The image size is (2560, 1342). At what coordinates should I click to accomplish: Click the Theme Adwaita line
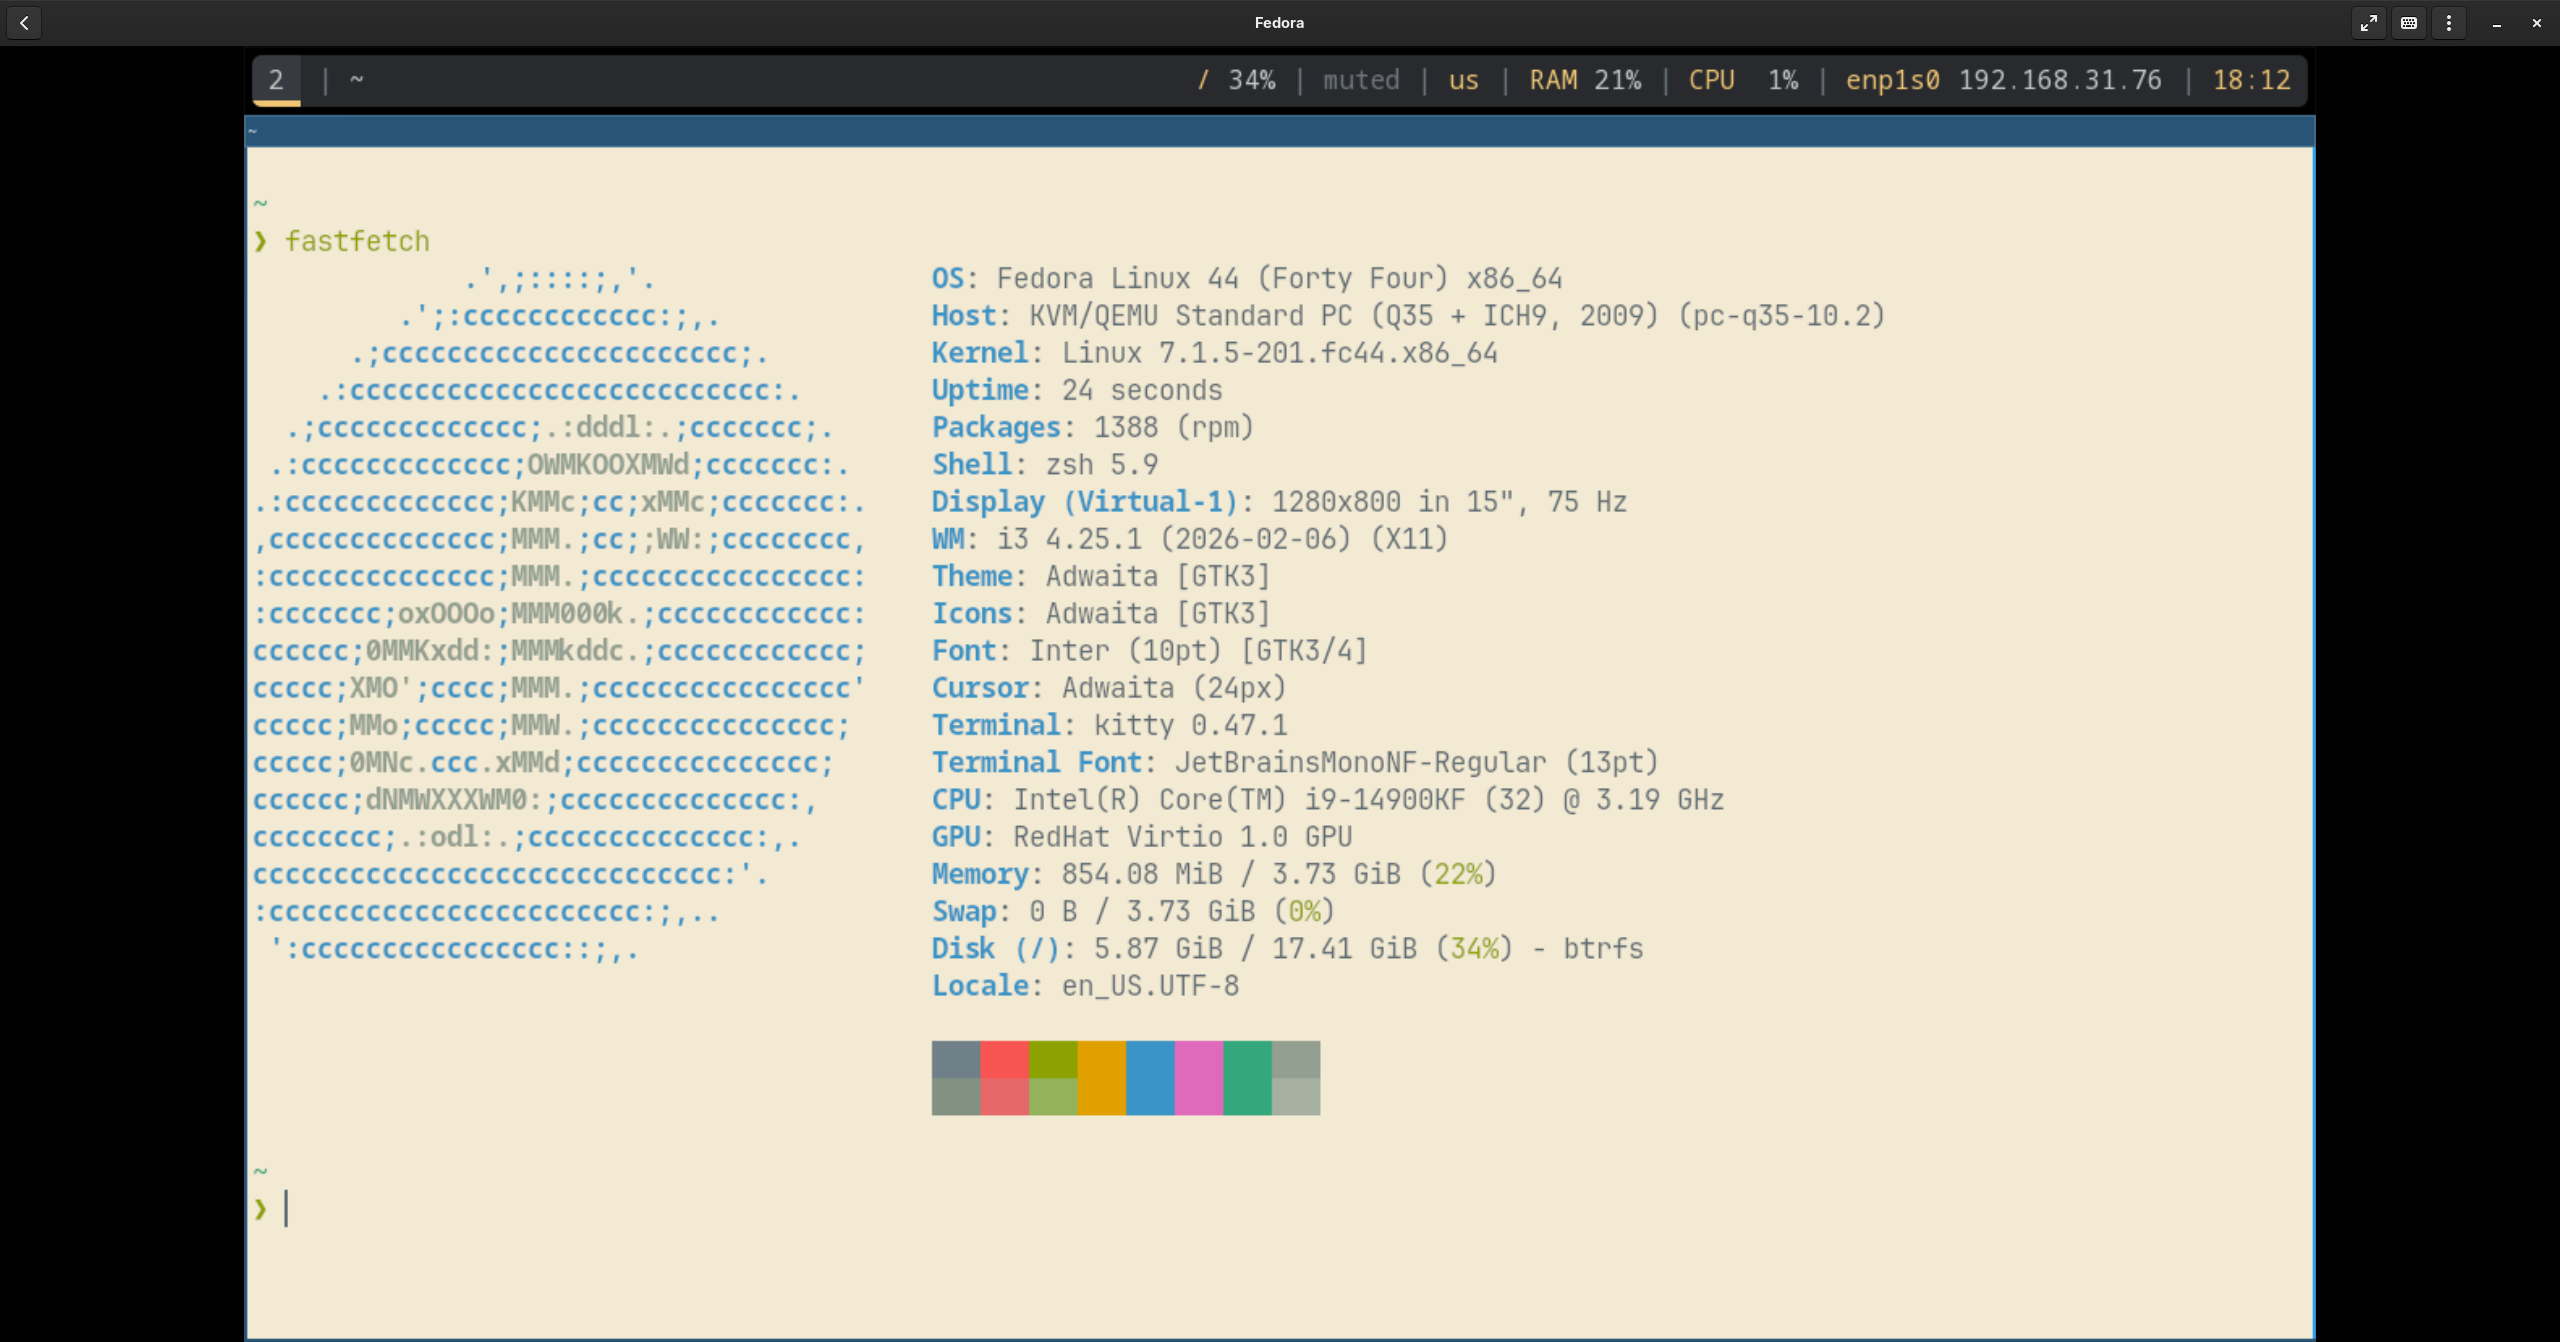click(x=1101, y=576)
